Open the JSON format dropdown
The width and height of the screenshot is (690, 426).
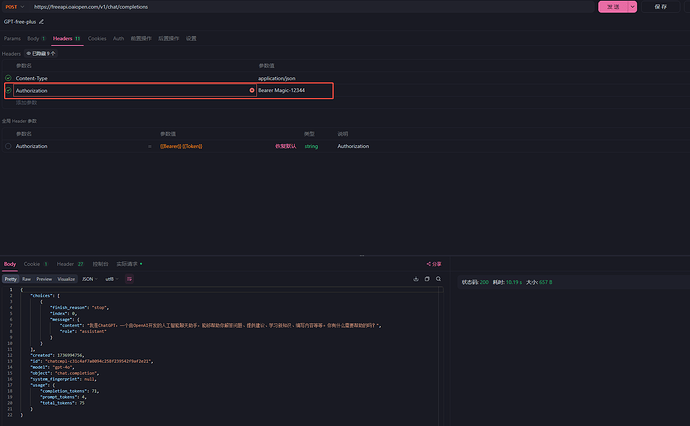[90, 279]
